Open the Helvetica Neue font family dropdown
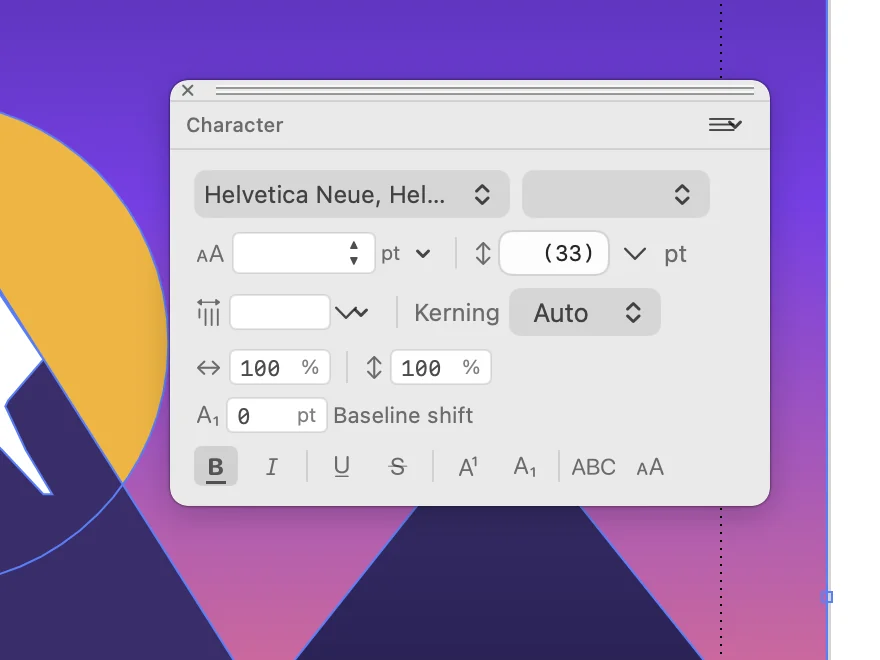The height and width of the screenshot is (660, 880). [x=352, y=194]
